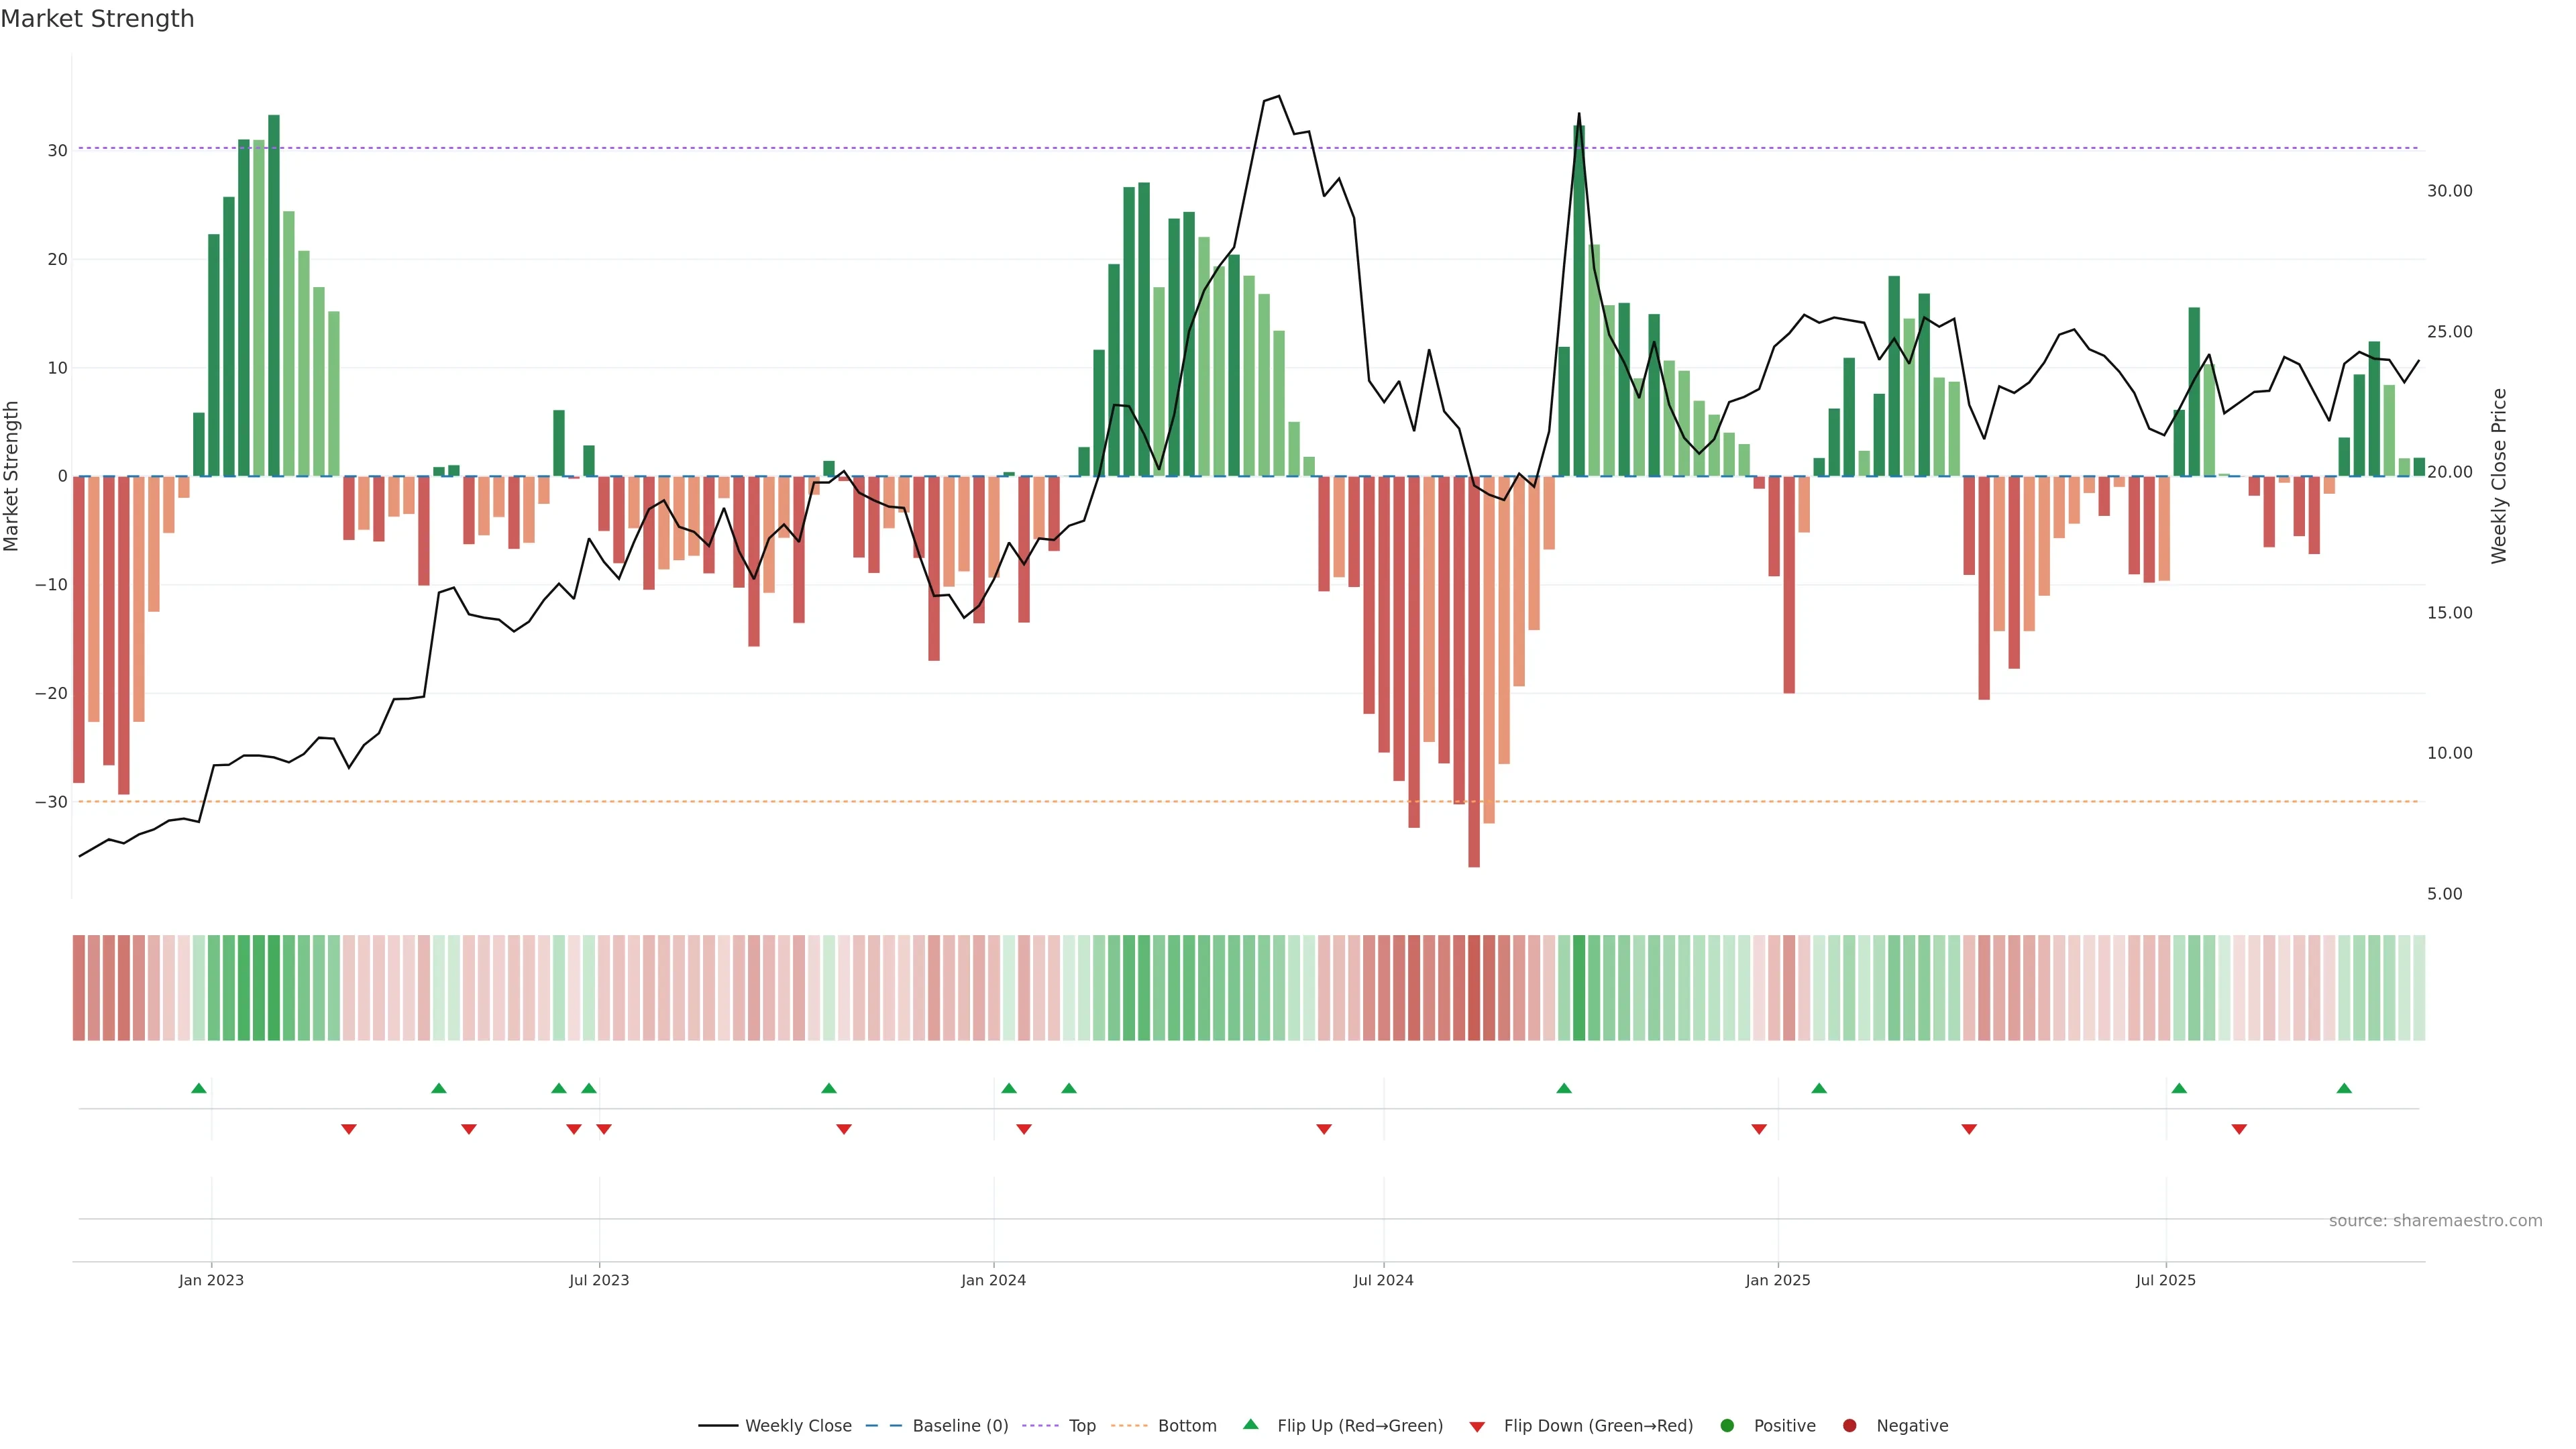Viewport: 2576px width, 1449px height.
Task: Click the purple dotted Top line legend swatch
Action: point(1040,1426)
